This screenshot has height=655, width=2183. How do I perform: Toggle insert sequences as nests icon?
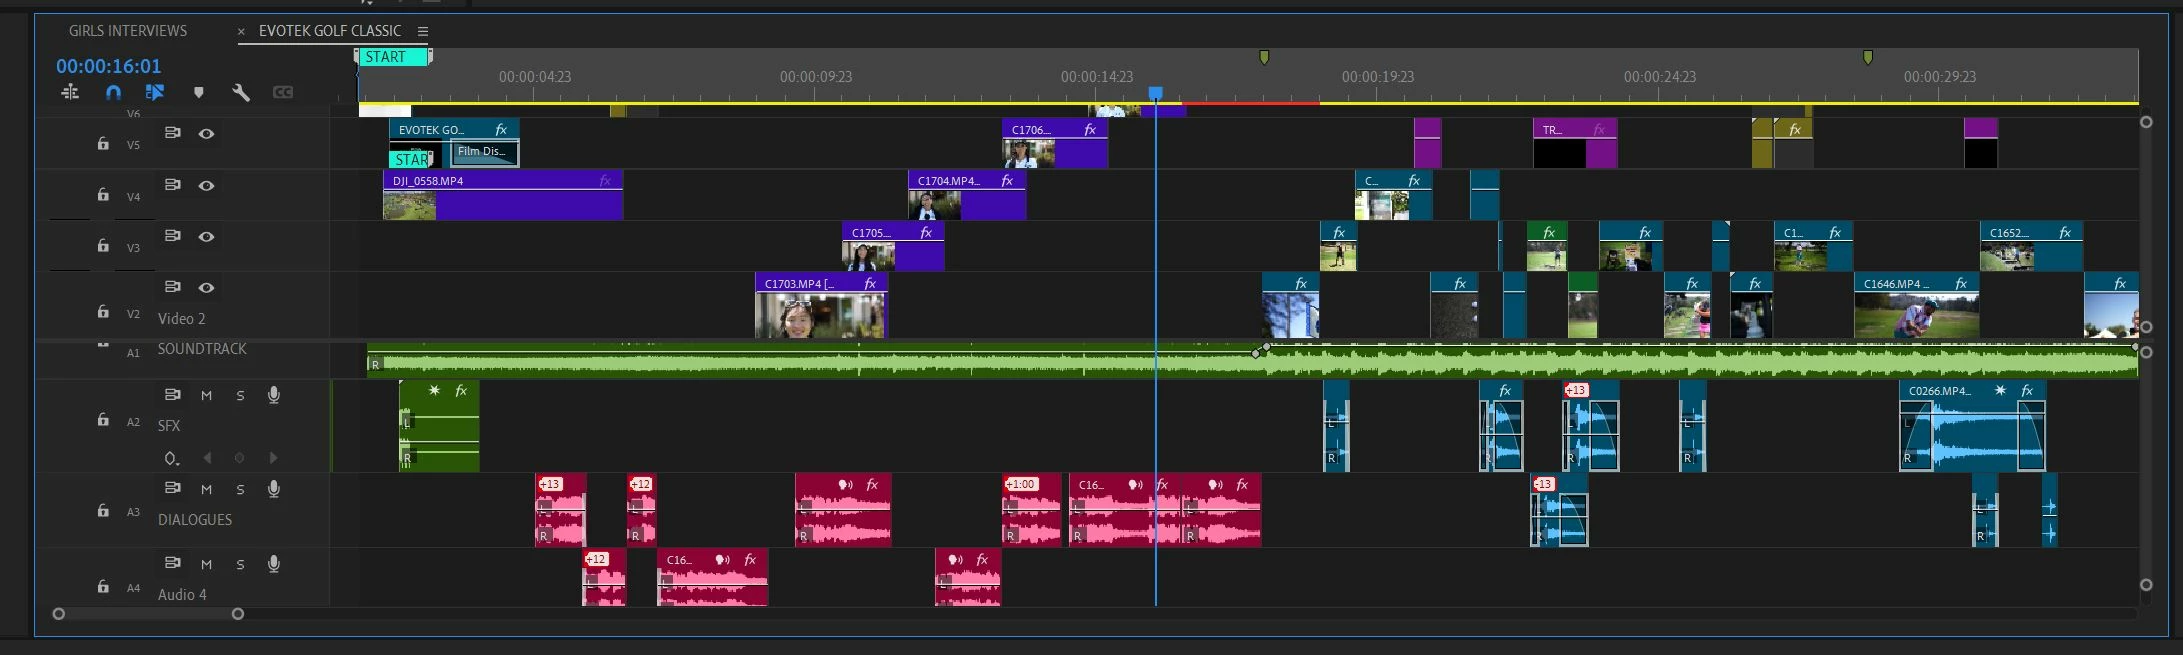[70, 92]
